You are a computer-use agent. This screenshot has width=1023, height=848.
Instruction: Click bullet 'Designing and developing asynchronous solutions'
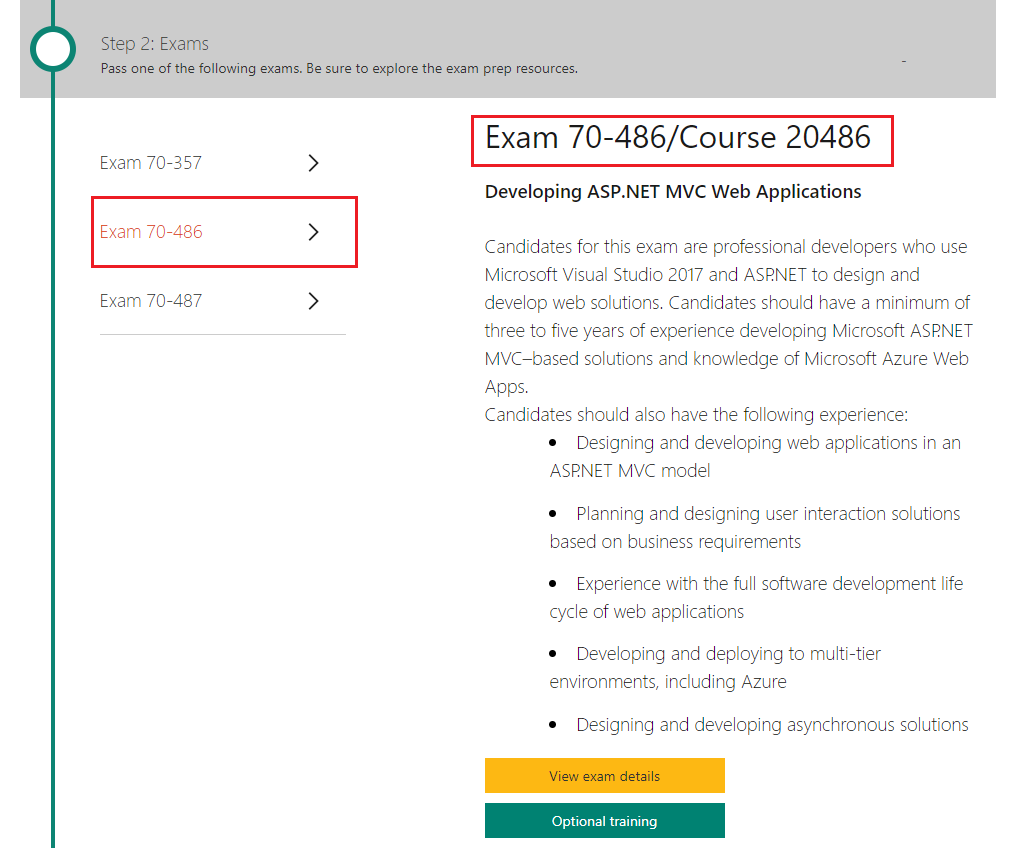coord(772,725)
